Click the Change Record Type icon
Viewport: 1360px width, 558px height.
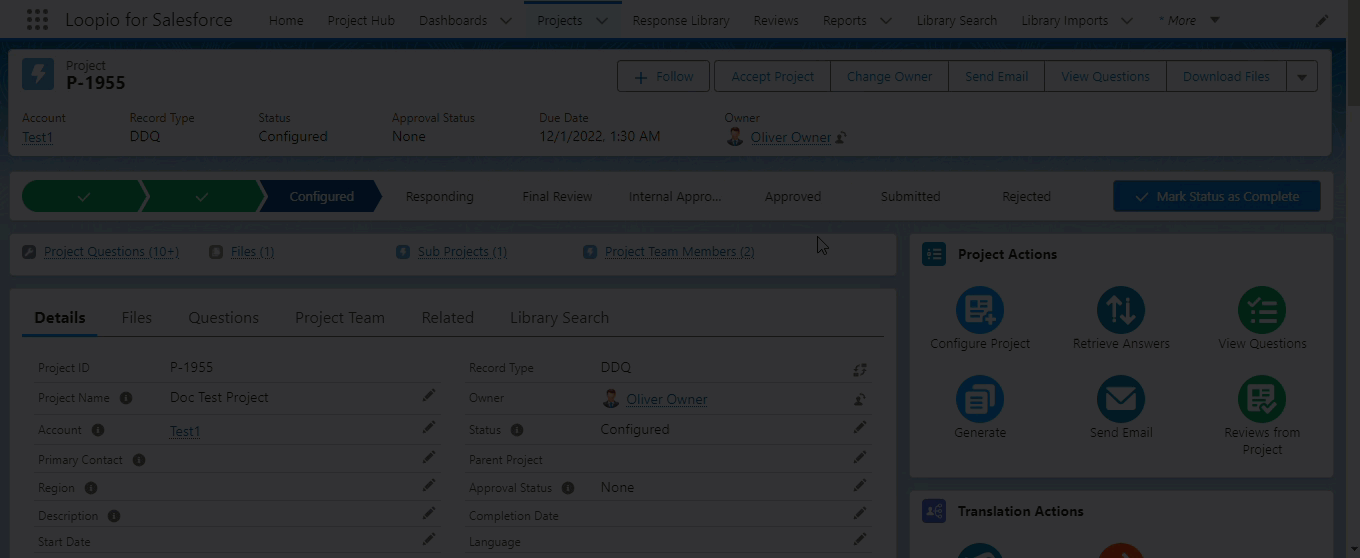click(x=860, y=369)
